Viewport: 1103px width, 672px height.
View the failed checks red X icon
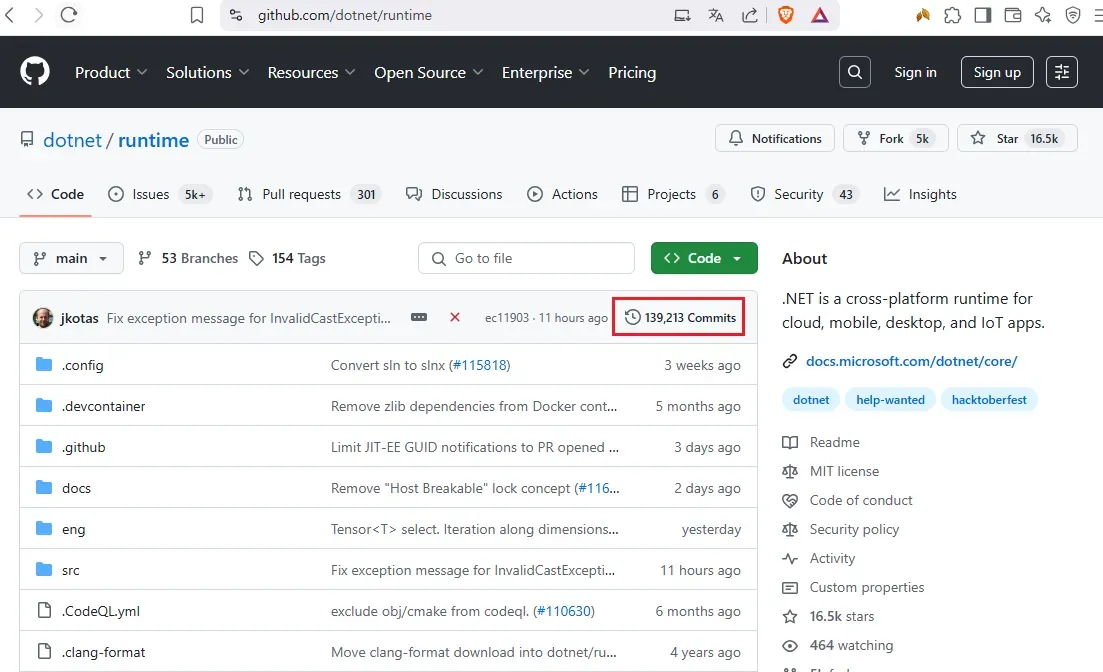click(x=455, y=317)
